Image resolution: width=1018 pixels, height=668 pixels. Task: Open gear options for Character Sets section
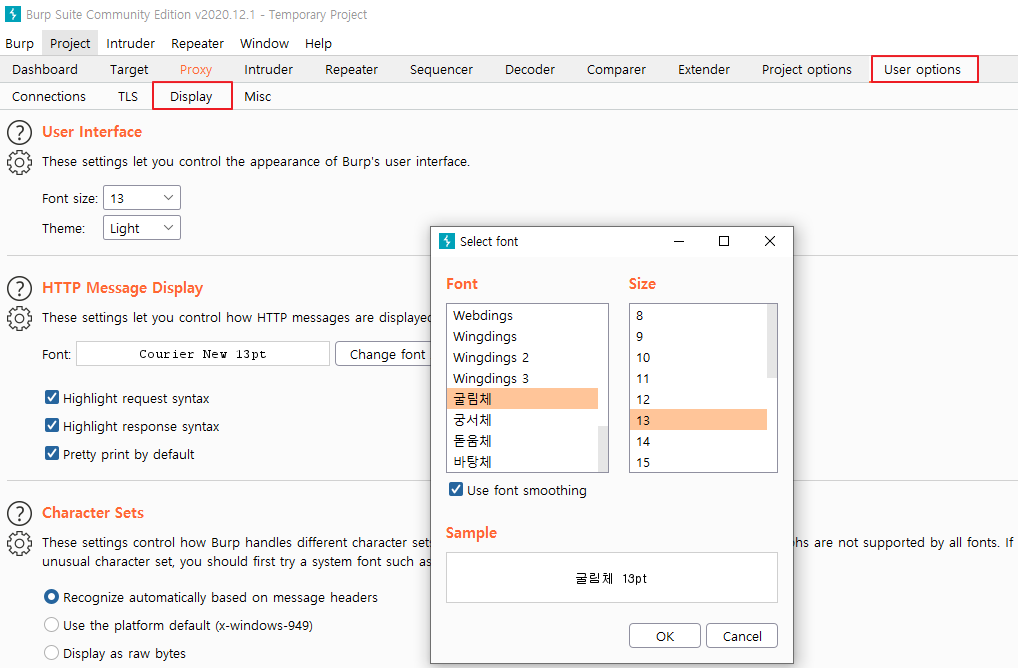point(19,543)
